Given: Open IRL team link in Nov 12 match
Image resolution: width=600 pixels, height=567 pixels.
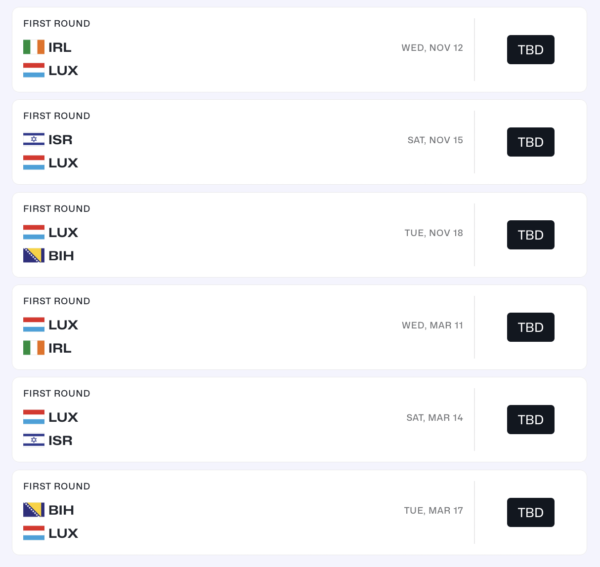Looking at the screenshot, I should (60, 47).
